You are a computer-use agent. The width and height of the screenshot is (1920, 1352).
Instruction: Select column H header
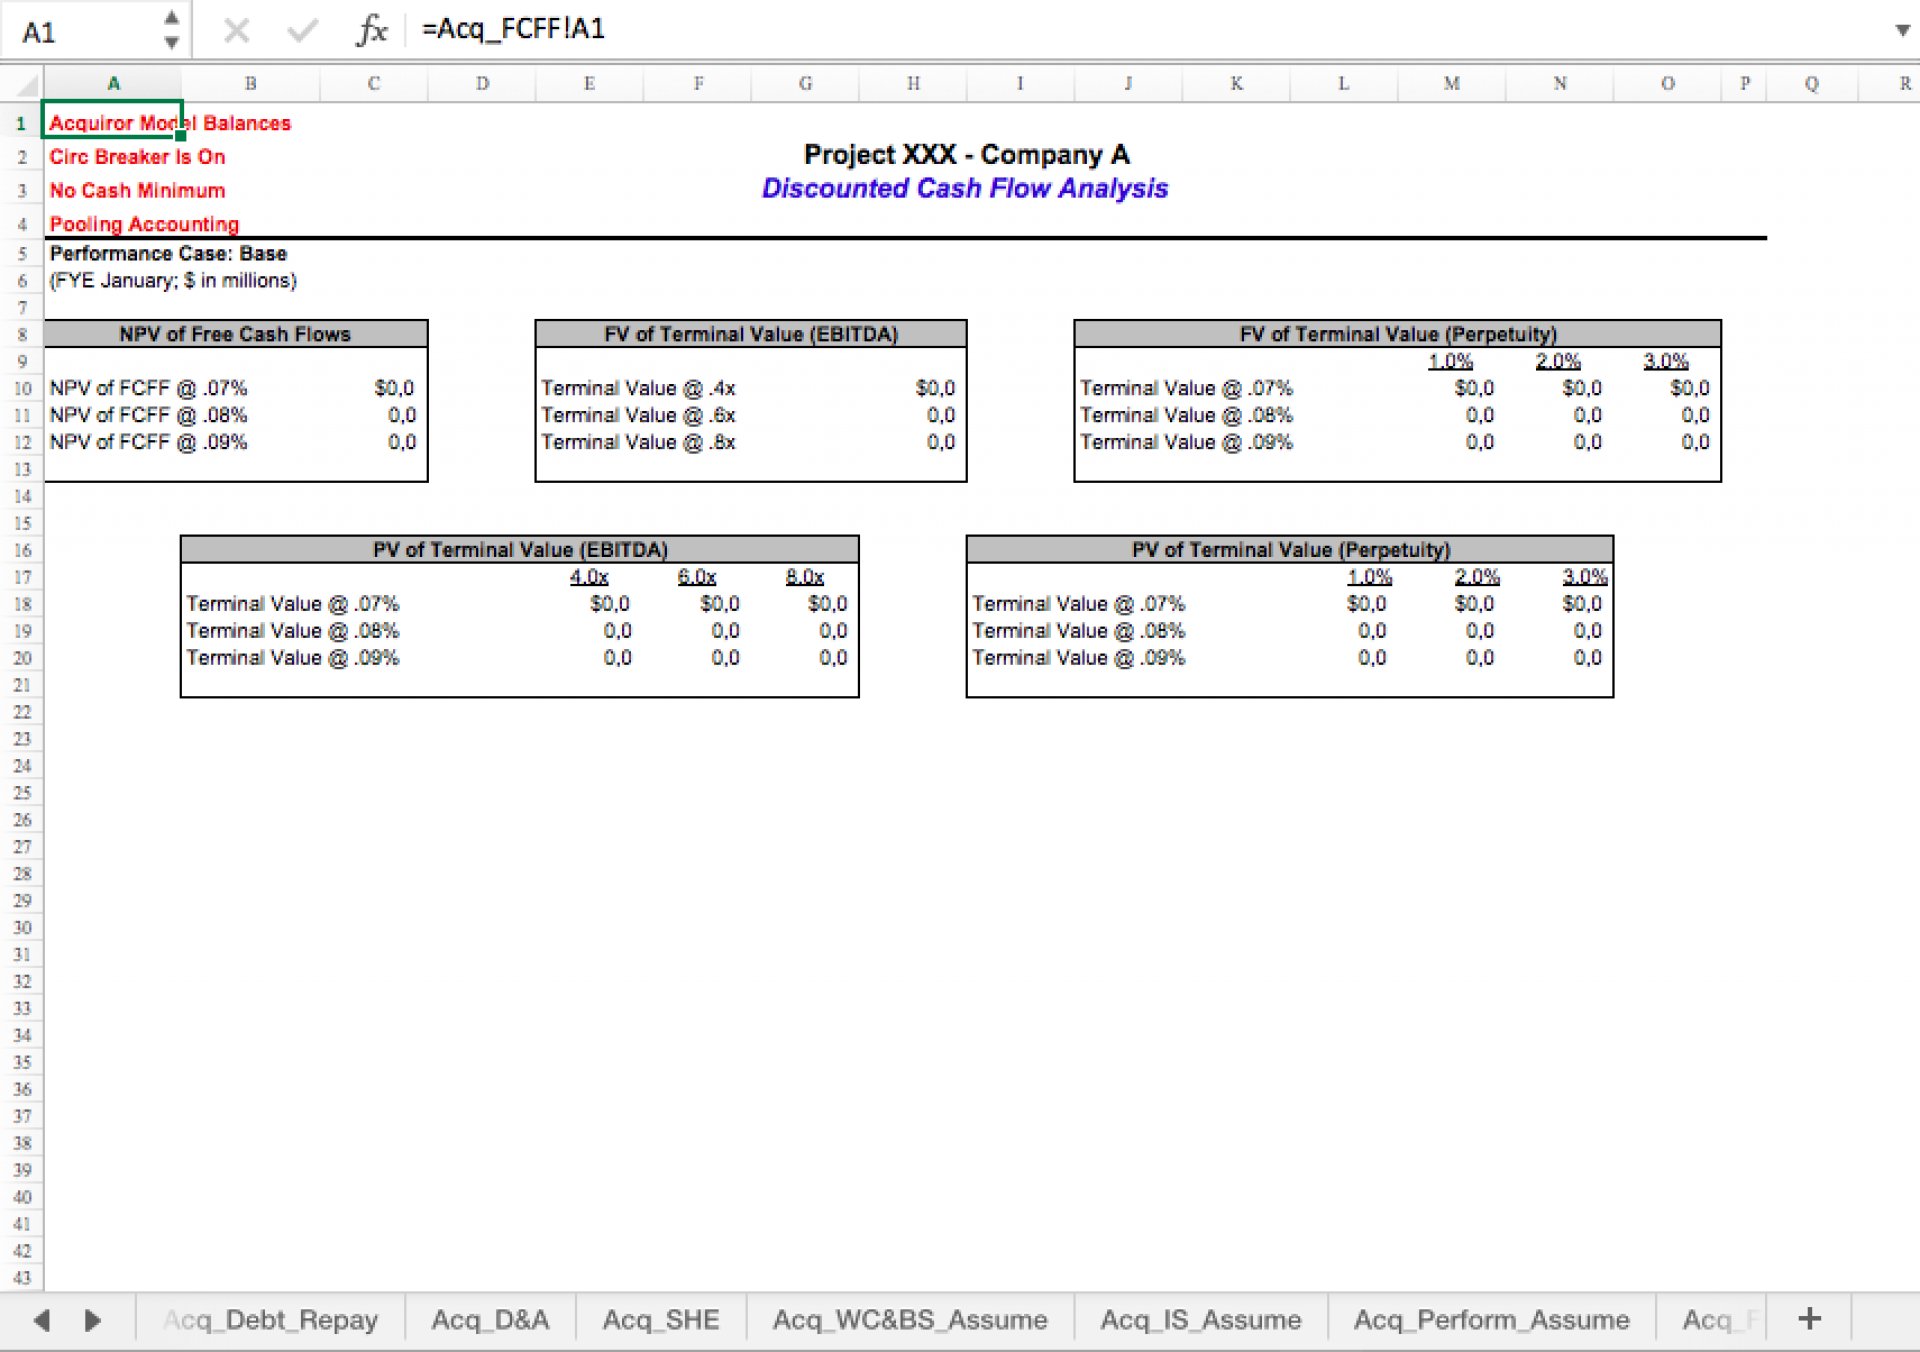click(x=913, y=84)
